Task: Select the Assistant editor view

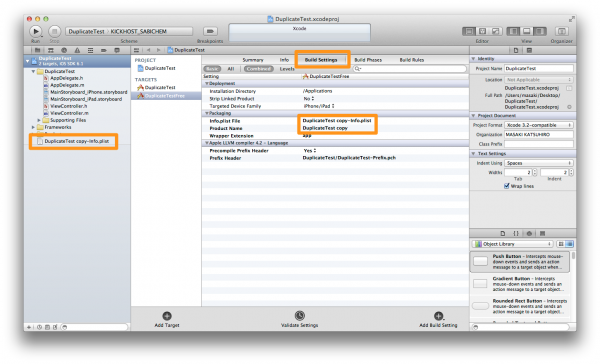Action: tap(482, 31)
